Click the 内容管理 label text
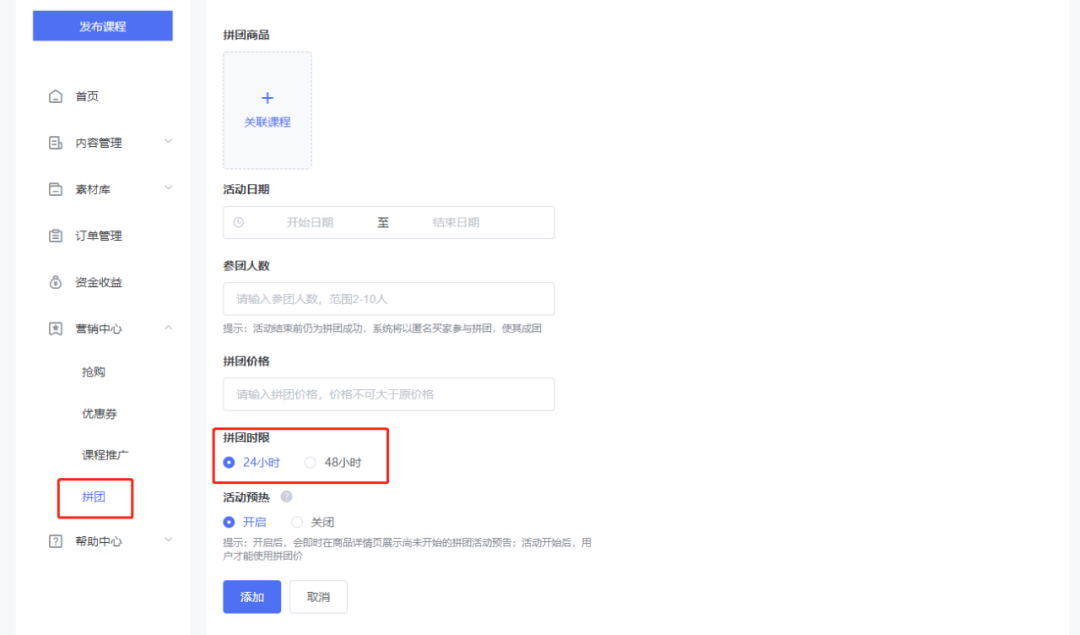 pyautogui.click(x=98, y=143)
